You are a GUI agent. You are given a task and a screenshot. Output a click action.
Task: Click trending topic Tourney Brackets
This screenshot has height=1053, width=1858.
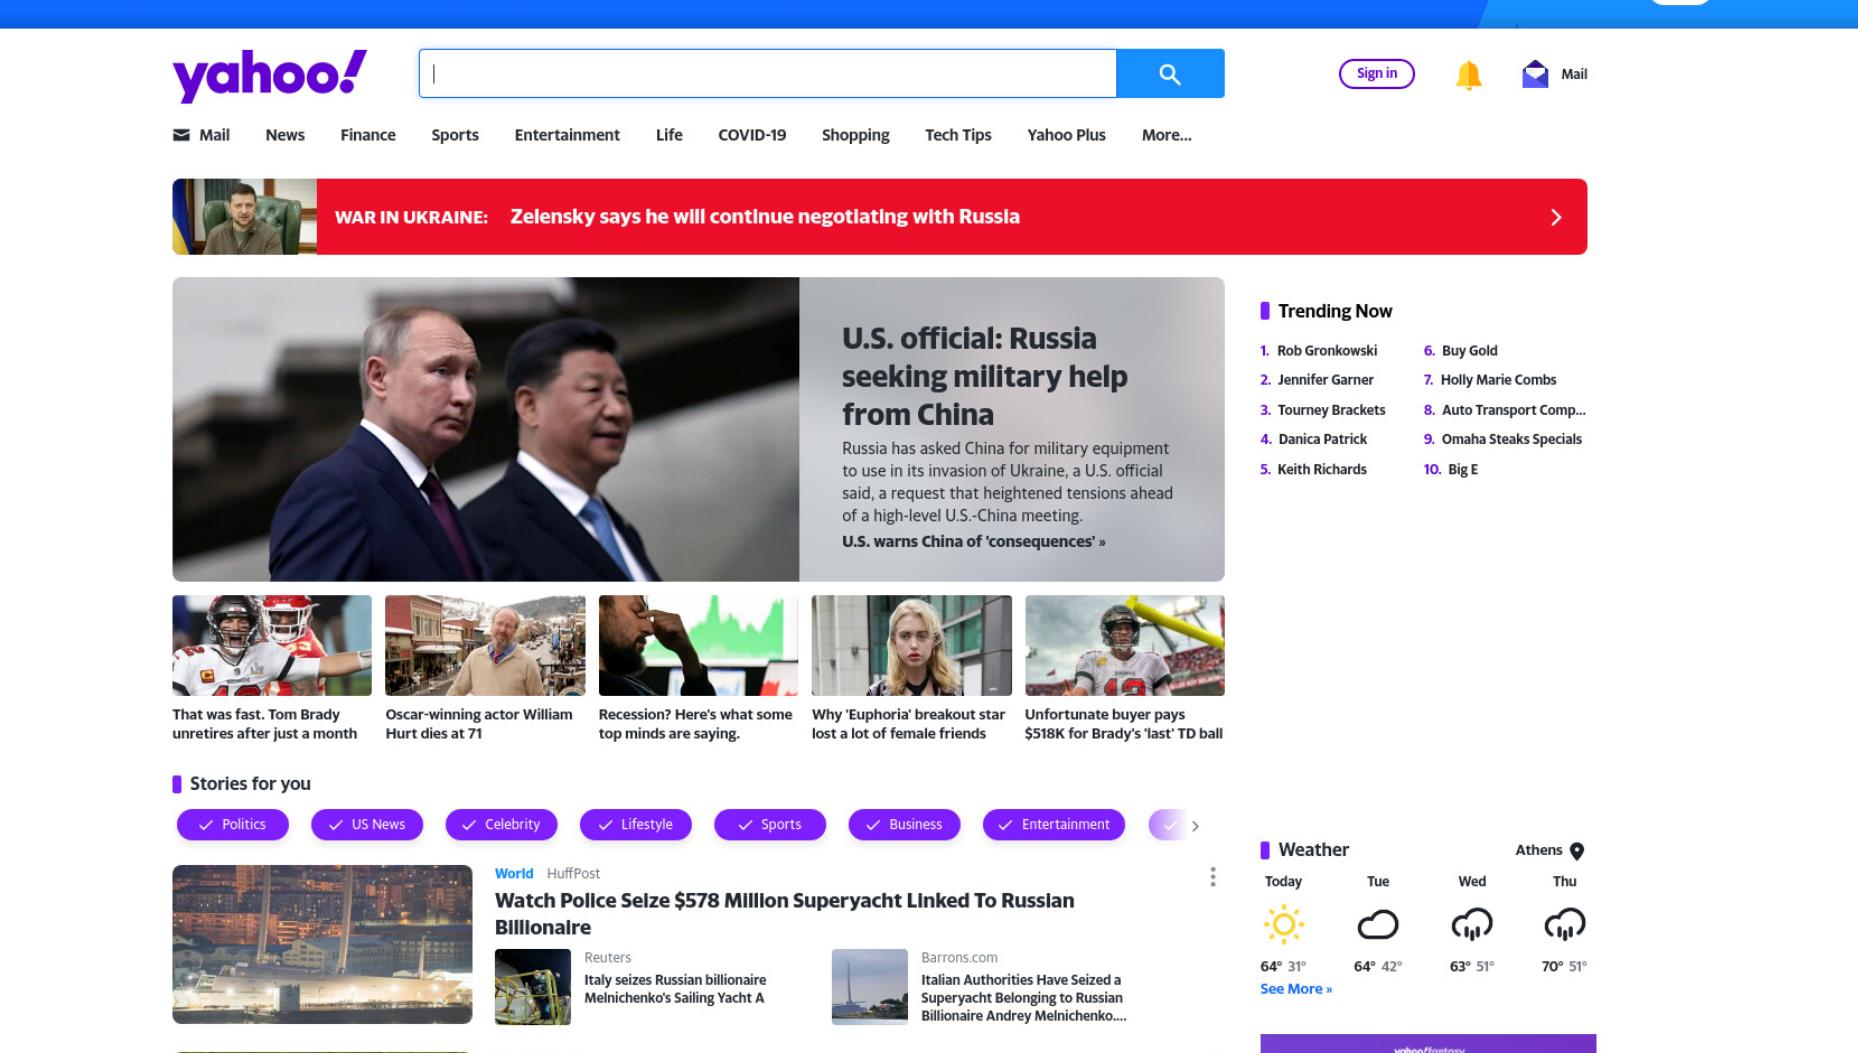point(1331,410)
